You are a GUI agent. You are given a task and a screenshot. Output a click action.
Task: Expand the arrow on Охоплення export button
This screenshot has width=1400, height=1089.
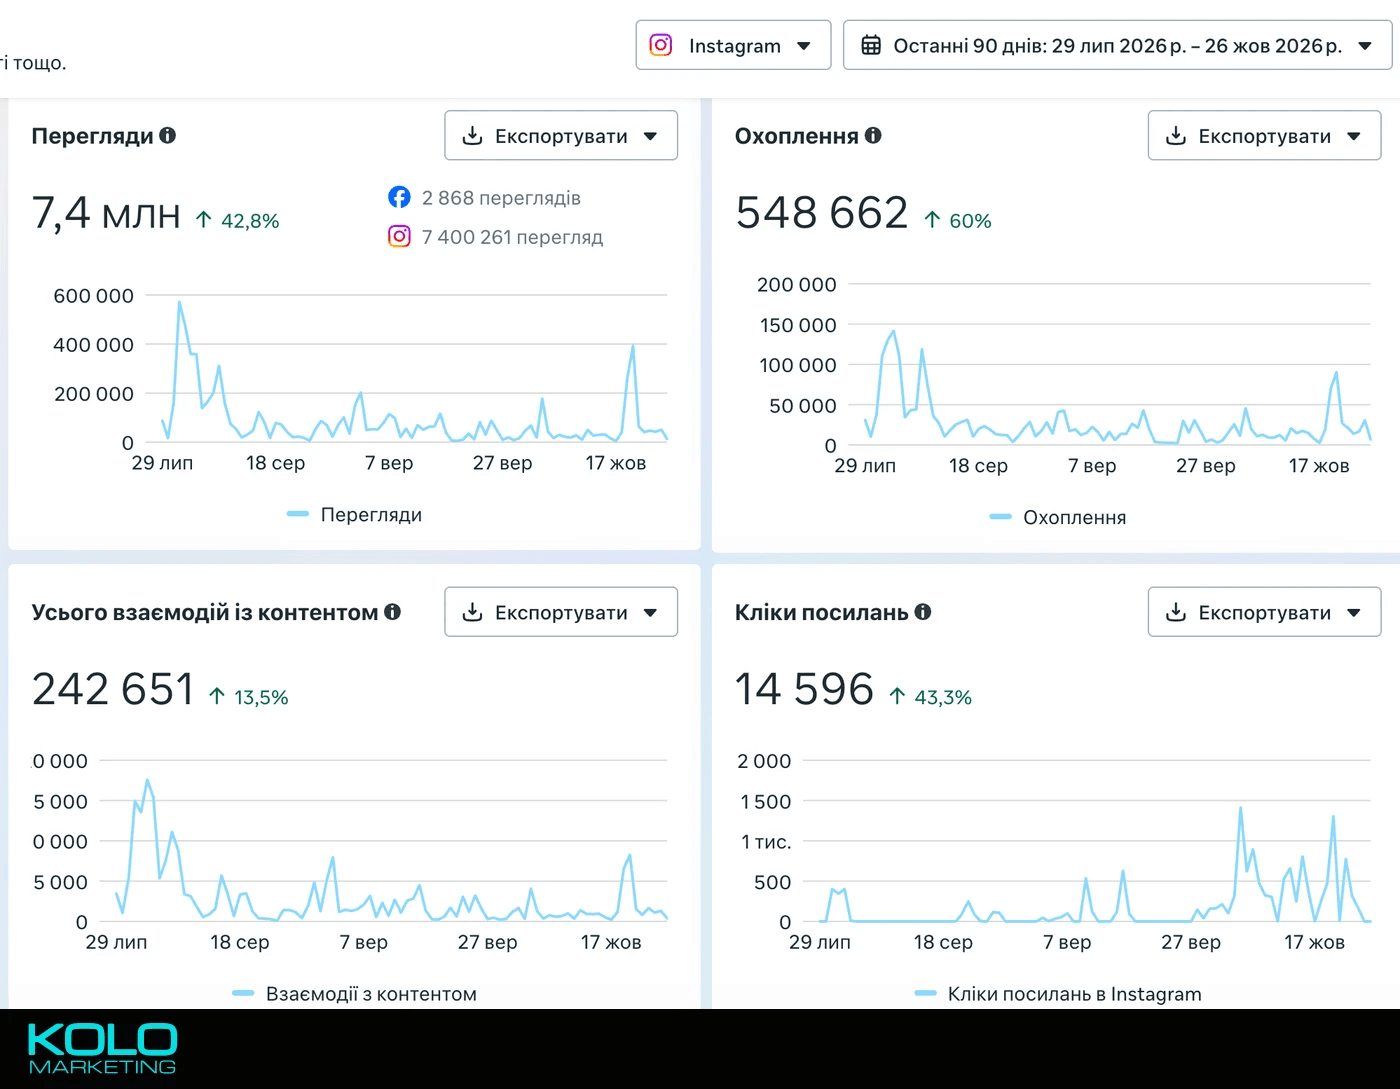[x=1354, y=136]
